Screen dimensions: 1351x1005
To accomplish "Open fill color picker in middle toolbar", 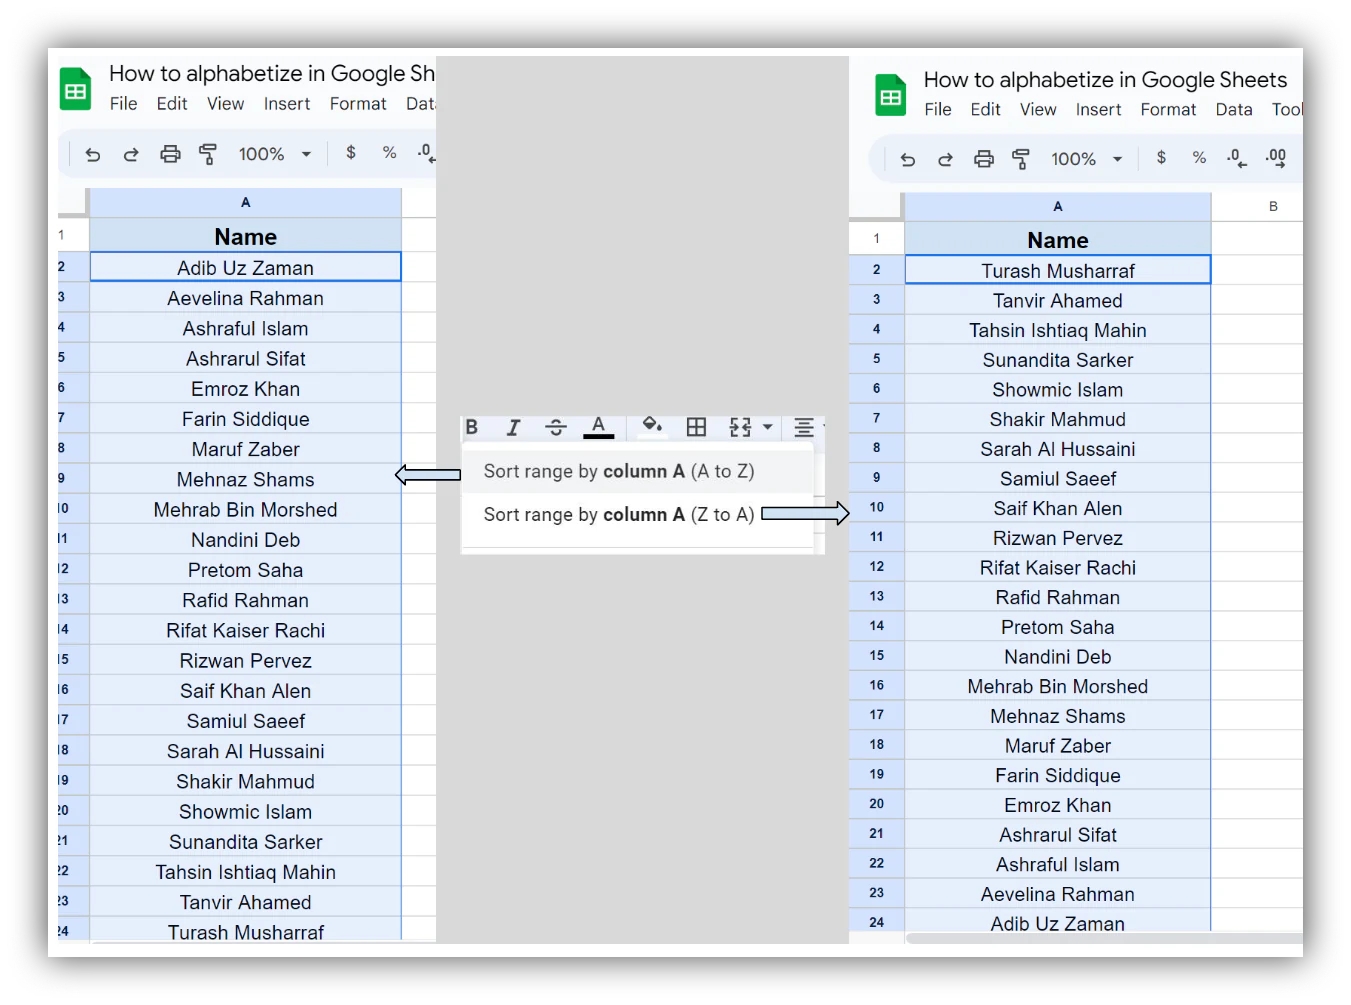I will click(x=652, y=426).
